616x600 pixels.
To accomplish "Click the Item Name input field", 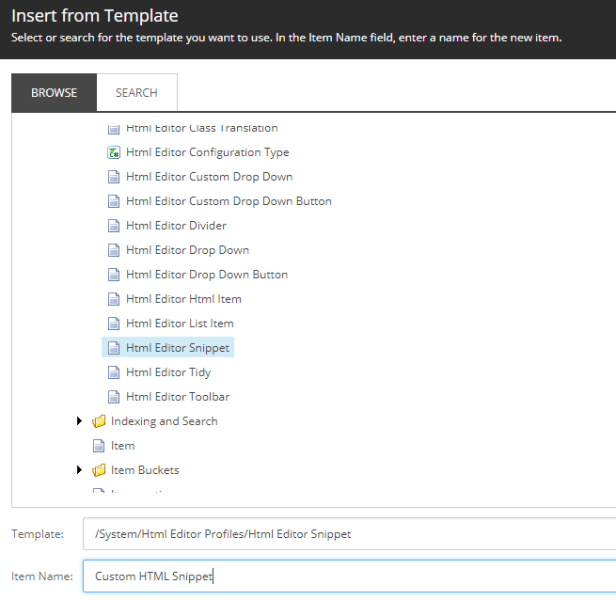I will tap(349, 576).
